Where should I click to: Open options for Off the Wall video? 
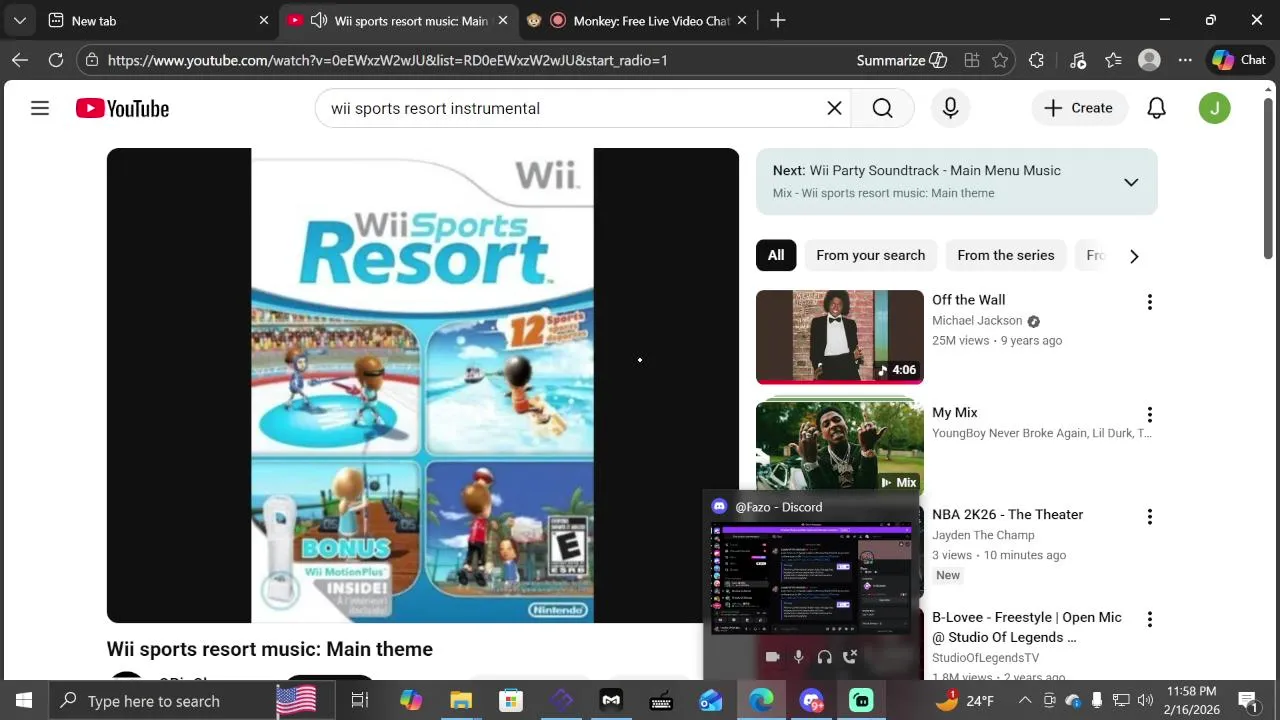tap(1149, 302)
